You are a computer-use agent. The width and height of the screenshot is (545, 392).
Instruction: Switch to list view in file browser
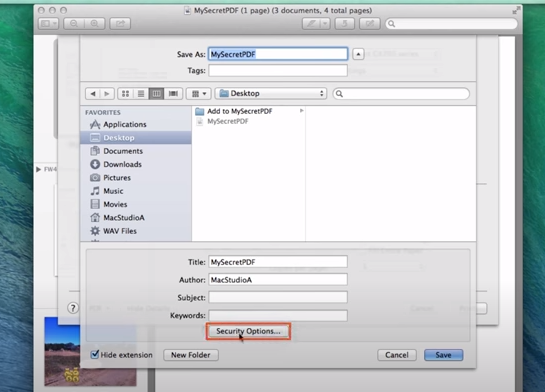(x=141, y=93)
